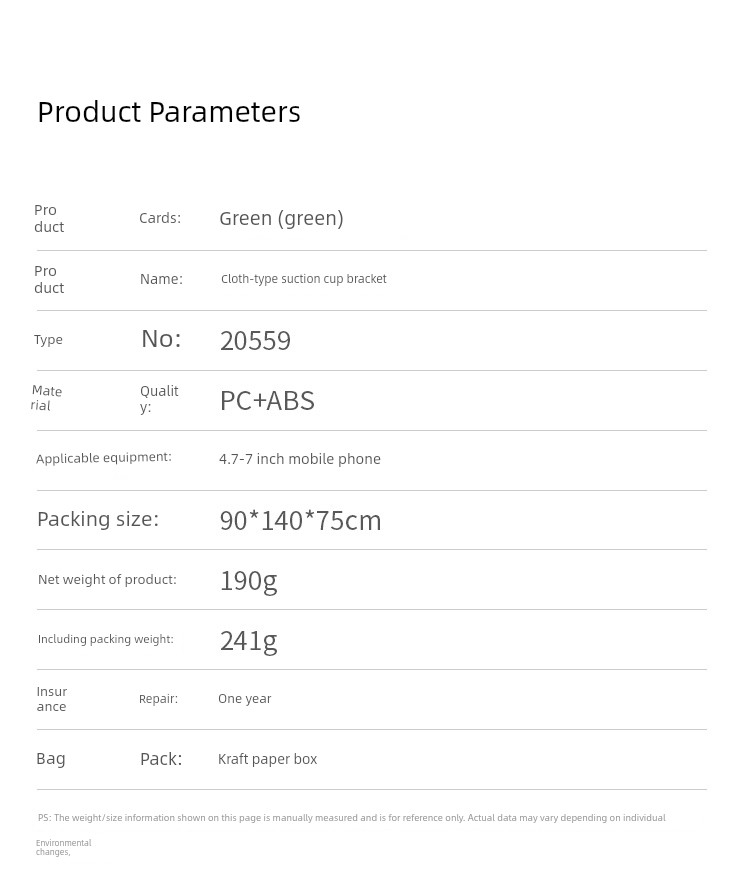Select the 4.7-7 inch mobile phone text
Image resolution: width=750 pixels, height=885 pixels.
point(300,459)
